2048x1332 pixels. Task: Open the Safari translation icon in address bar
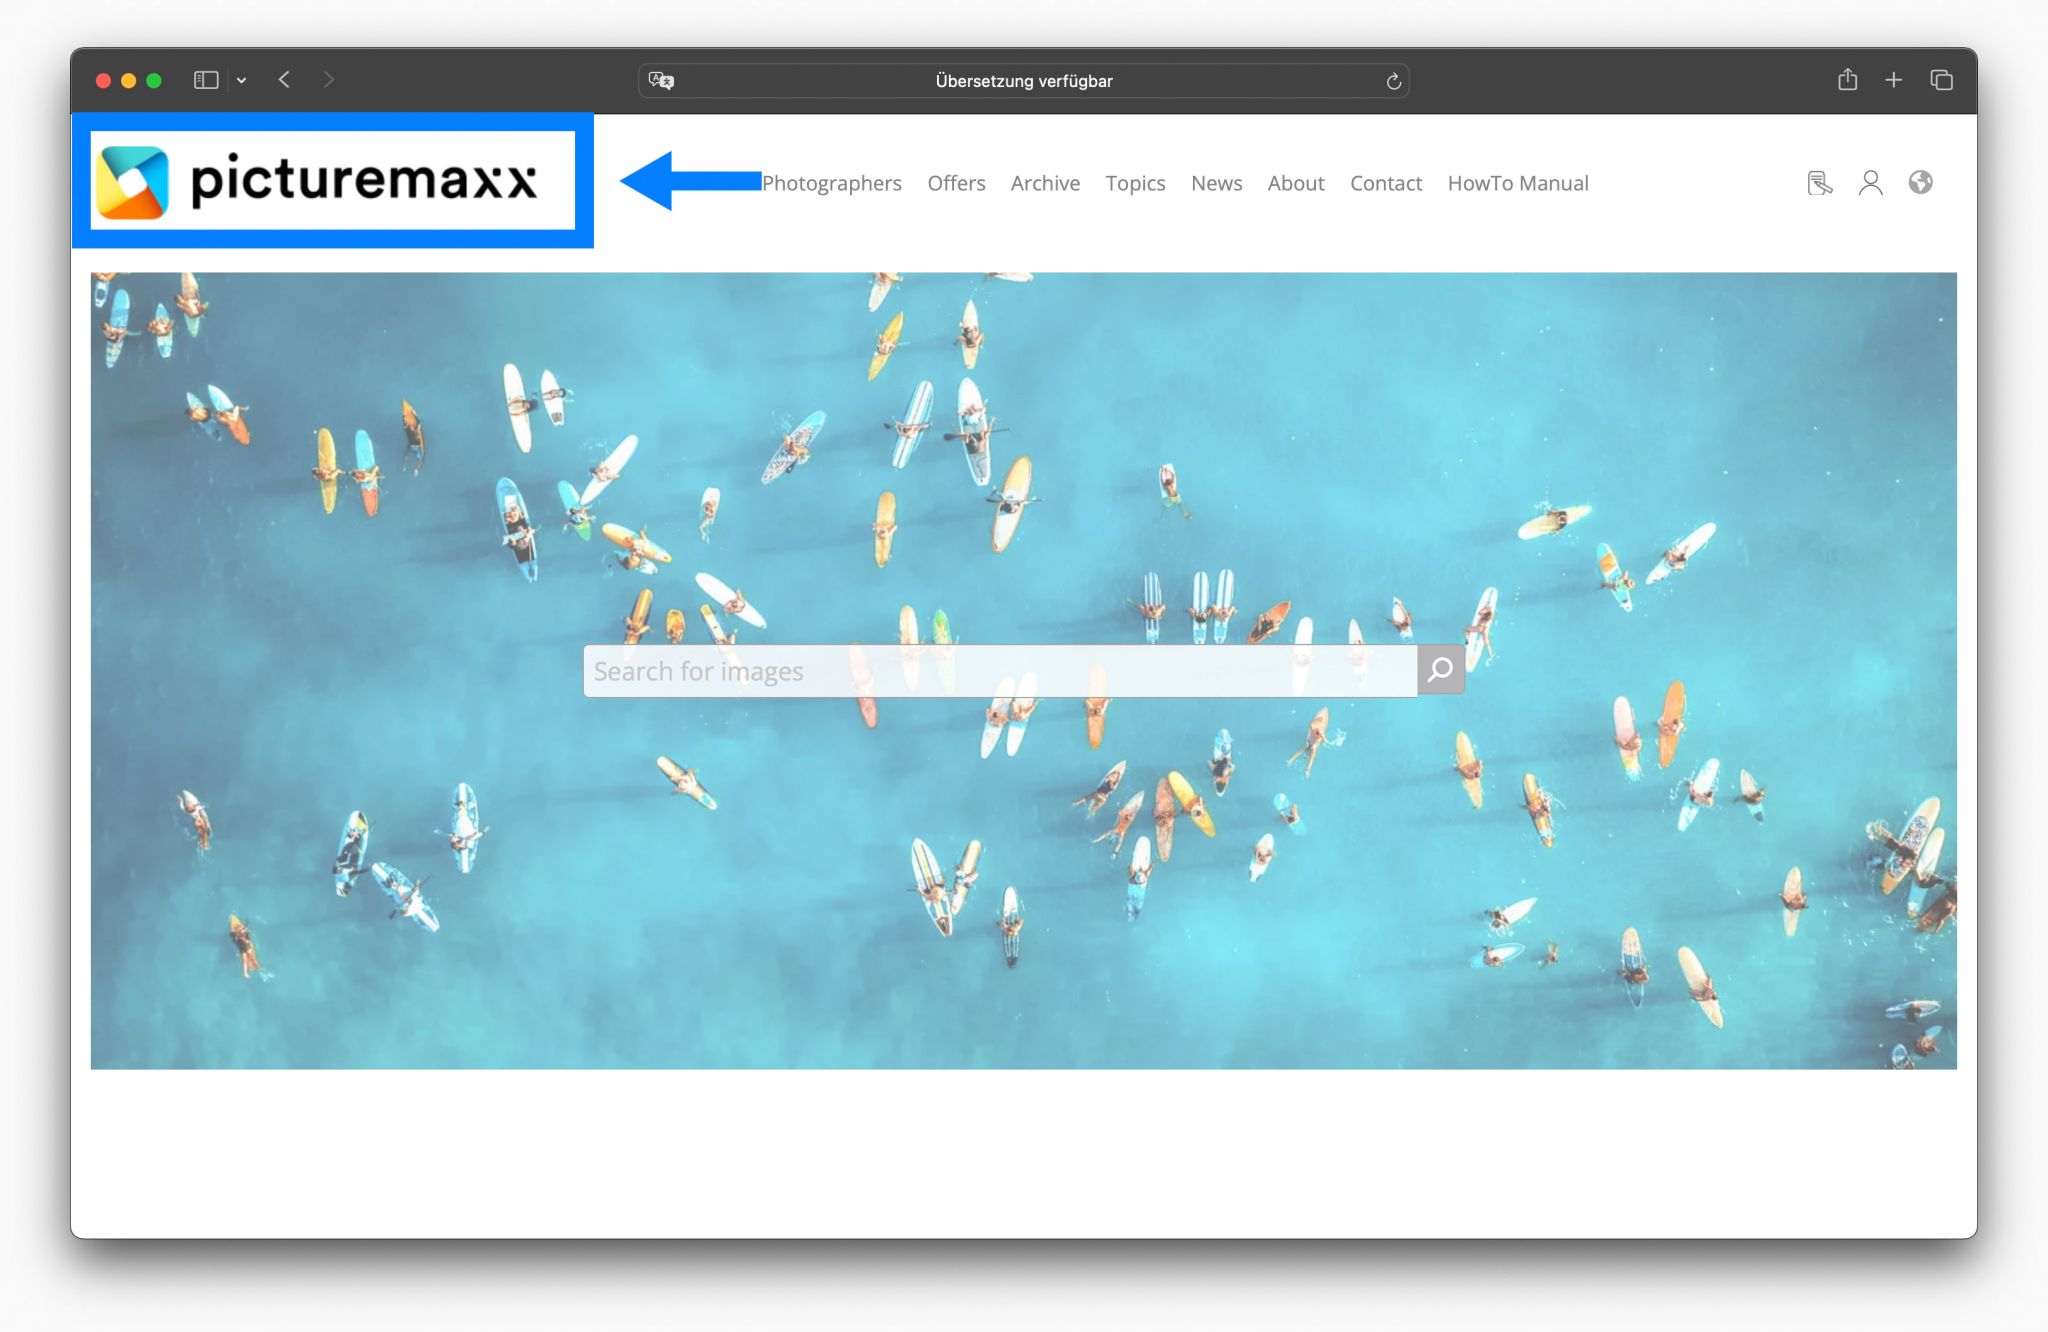[x=660, y=80]
